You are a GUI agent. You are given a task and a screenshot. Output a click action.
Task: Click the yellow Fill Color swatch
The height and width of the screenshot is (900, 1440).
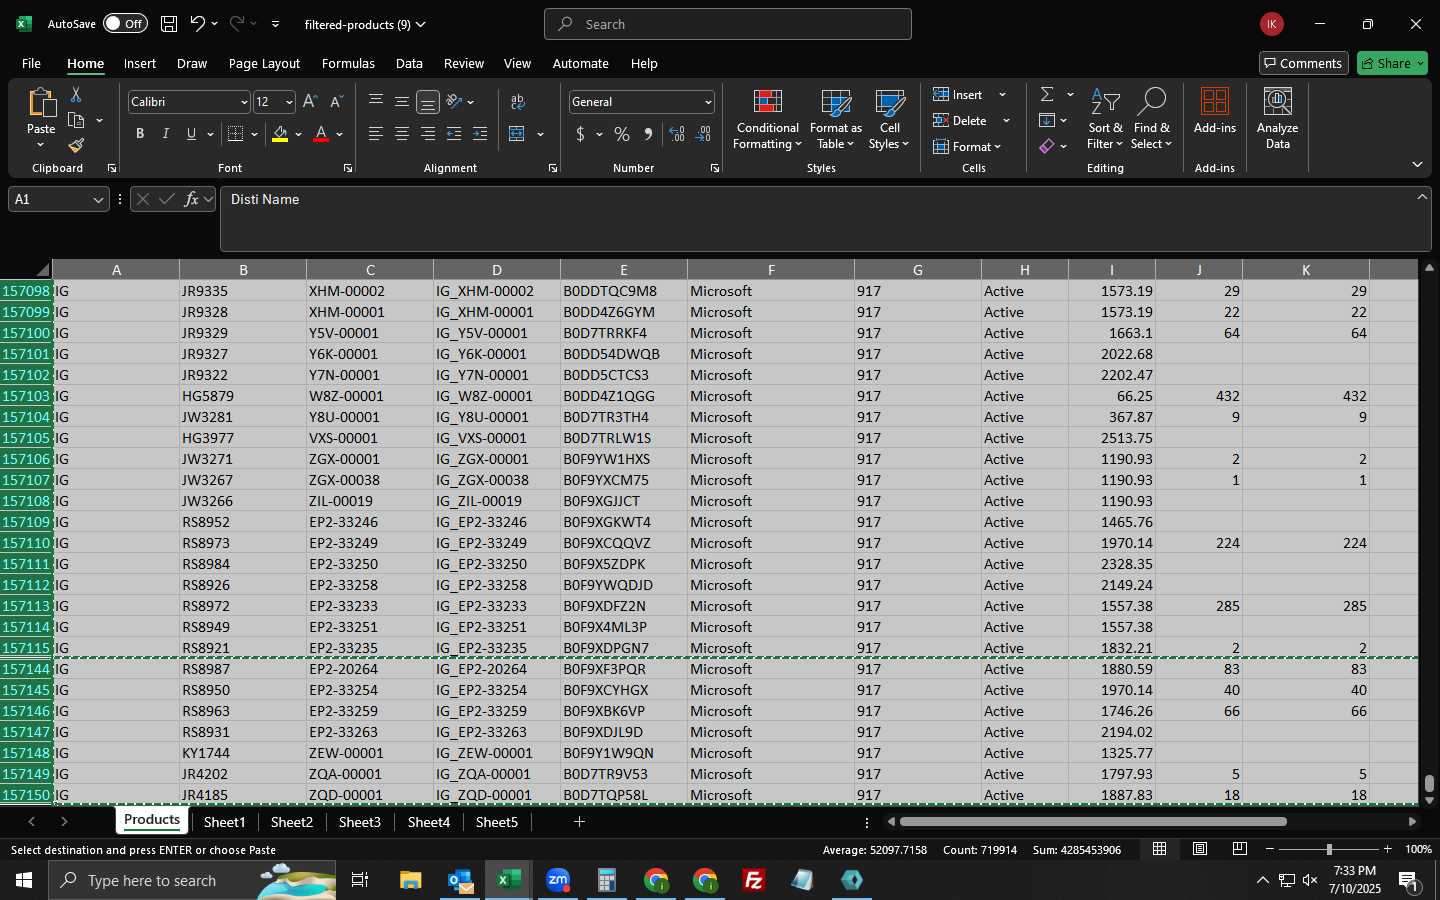pyautogui.click(x=280, y=134)
